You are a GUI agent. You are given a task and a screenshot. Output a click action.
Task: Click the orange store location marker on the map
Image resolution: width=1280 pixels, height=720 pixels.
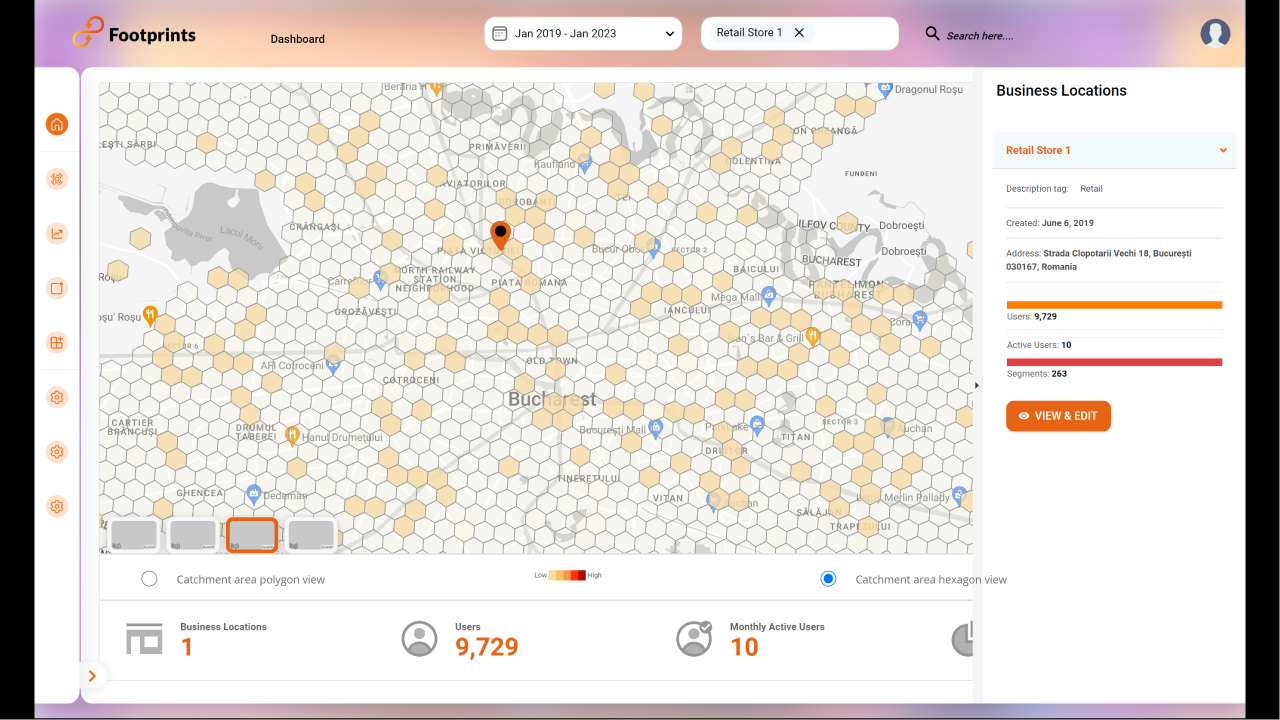[x=501, y=236]
